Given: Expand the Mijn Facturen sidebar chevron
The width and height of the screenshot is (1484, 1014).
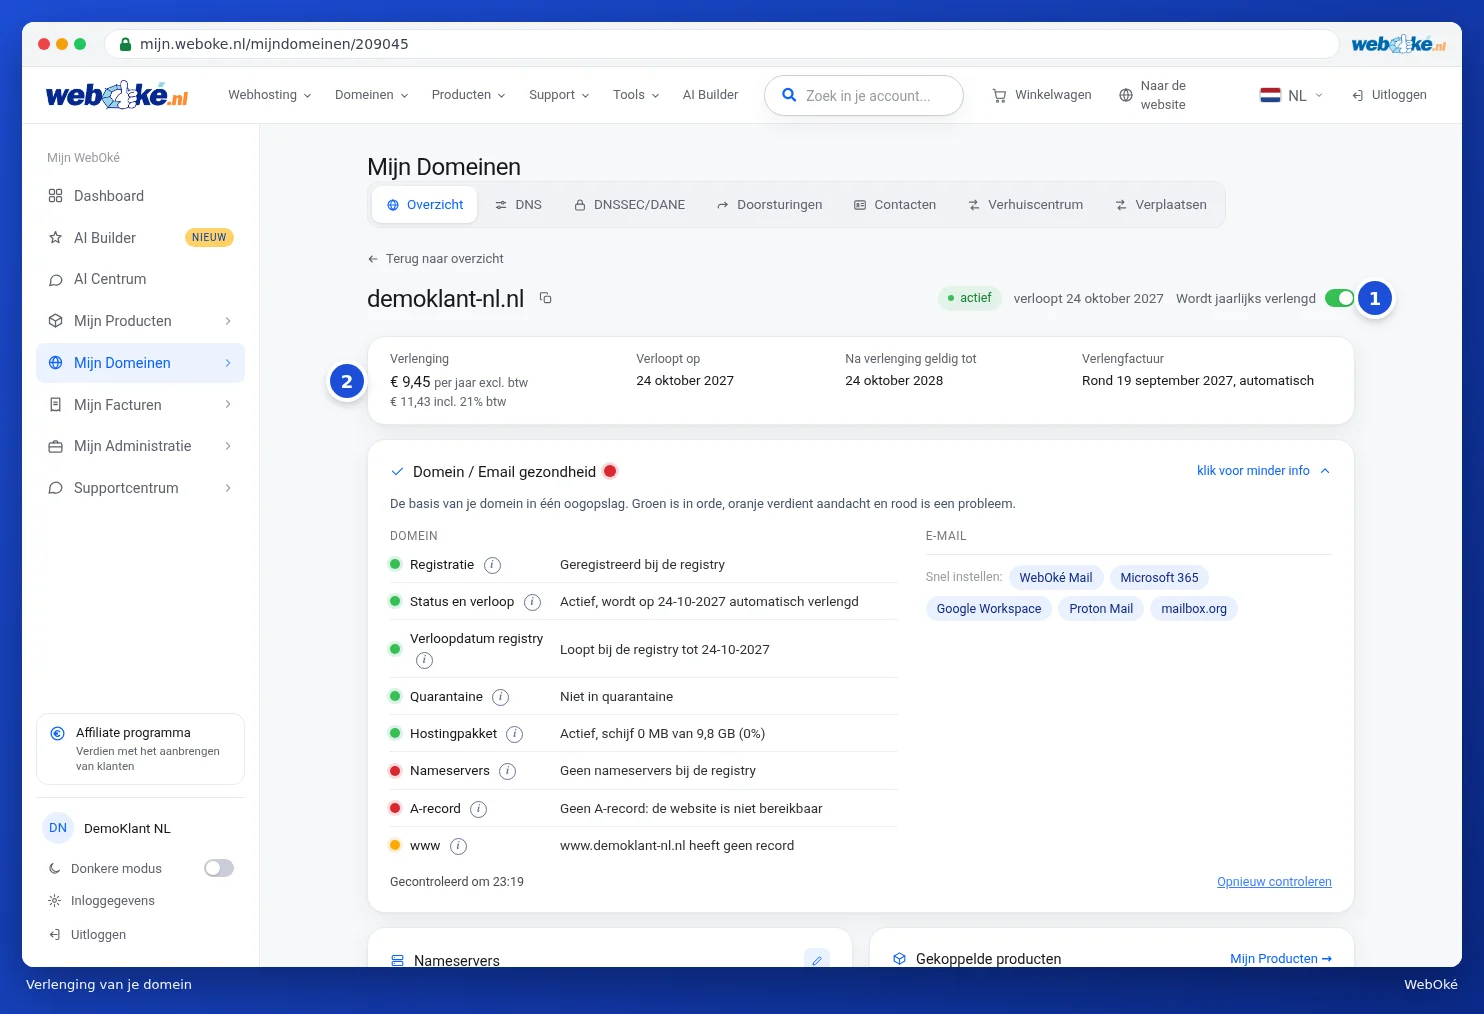Looking at the screenshot, I should click(228, 404).
